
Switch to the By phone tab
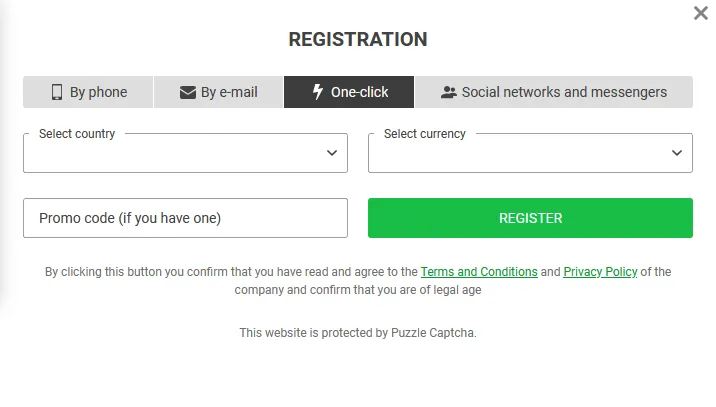coord(89,92)
